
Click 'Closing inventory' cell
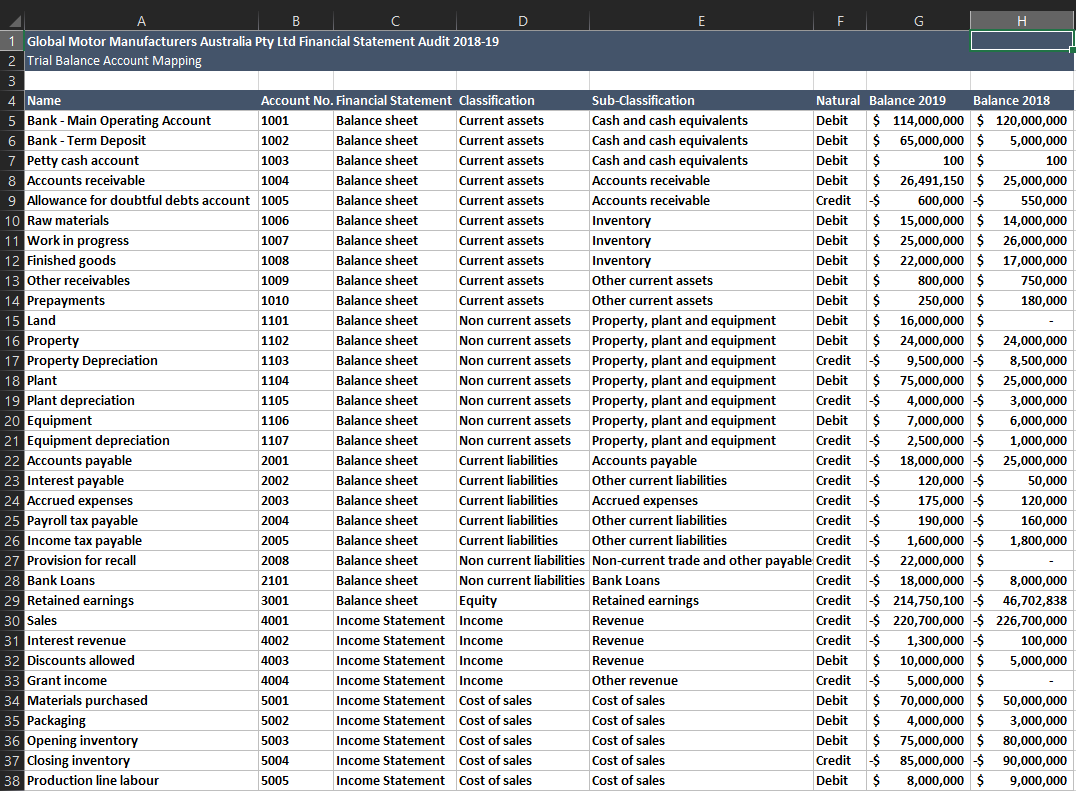click(141, 761)
